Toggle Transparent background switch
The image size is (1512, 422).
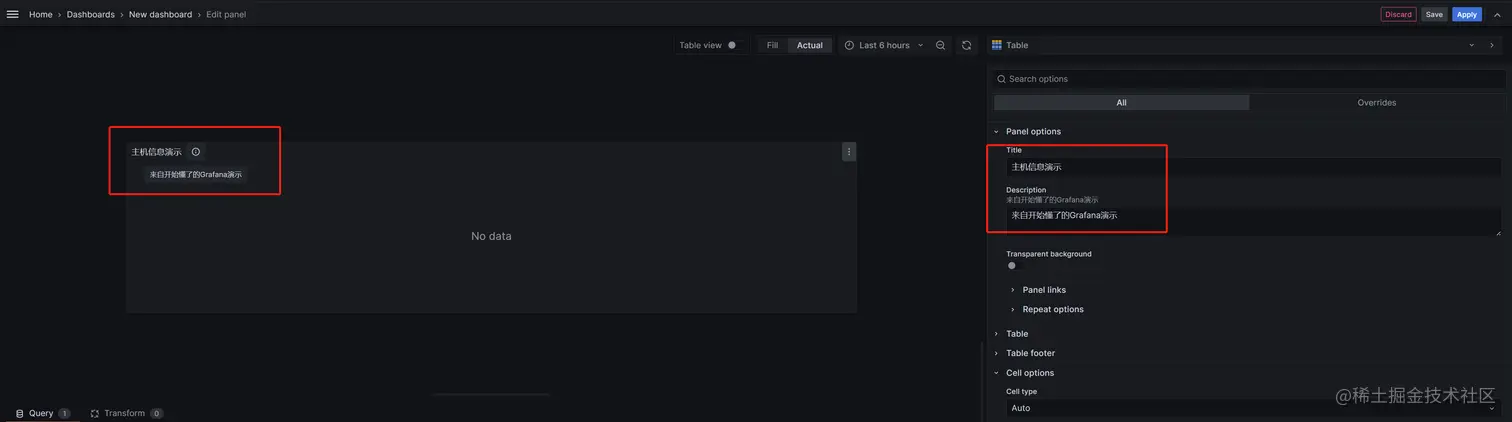click(1016, 266)
